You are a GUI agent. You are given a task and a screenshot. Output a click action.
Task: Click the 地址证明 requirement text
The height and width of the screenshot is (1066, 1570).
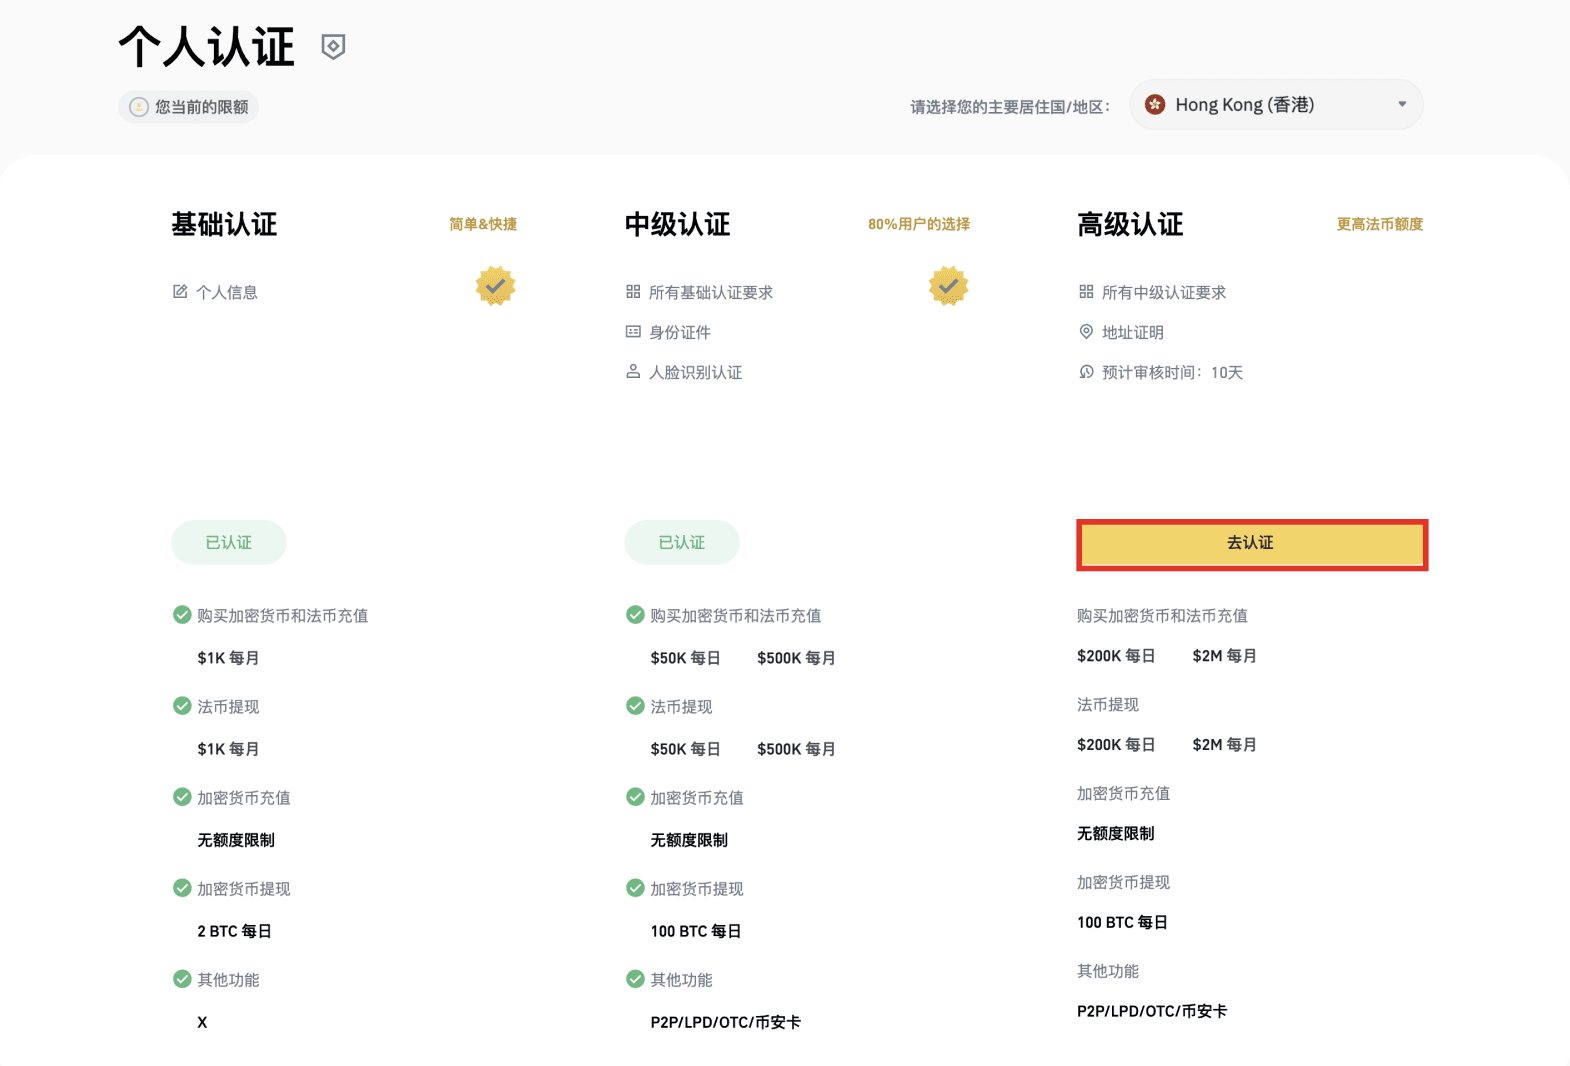1133,332
